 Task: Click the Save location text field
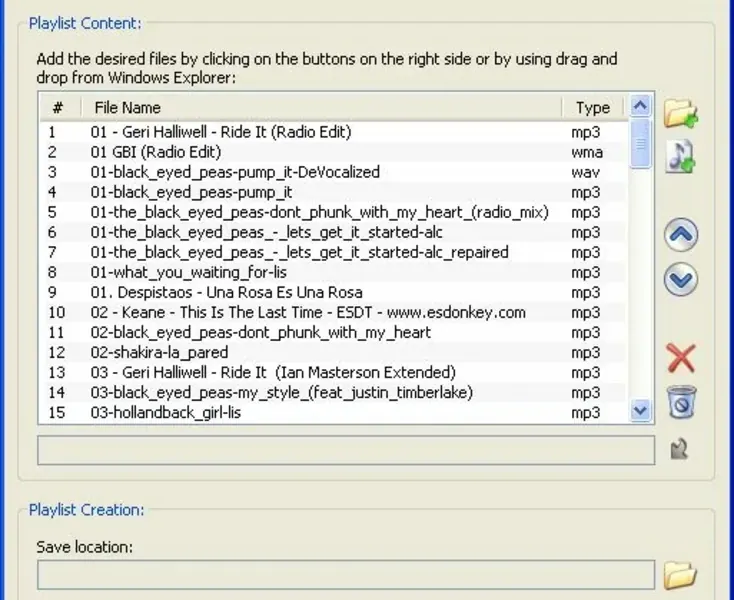346,575
